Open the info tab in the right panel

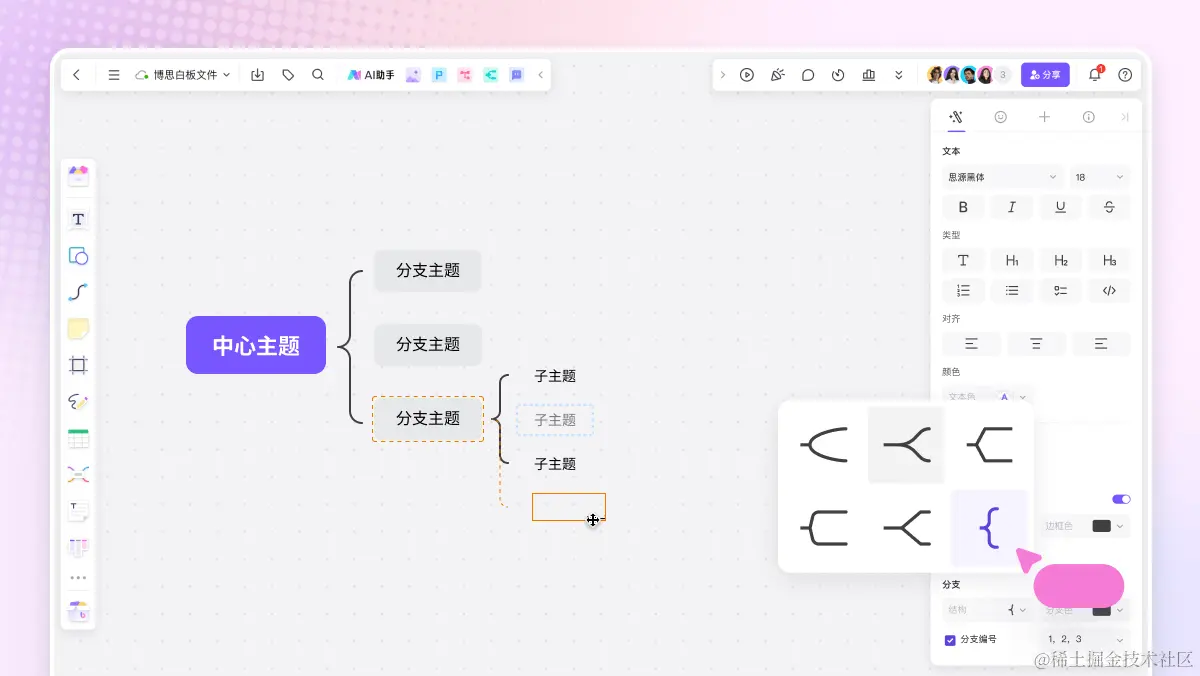click(1088, 117)
